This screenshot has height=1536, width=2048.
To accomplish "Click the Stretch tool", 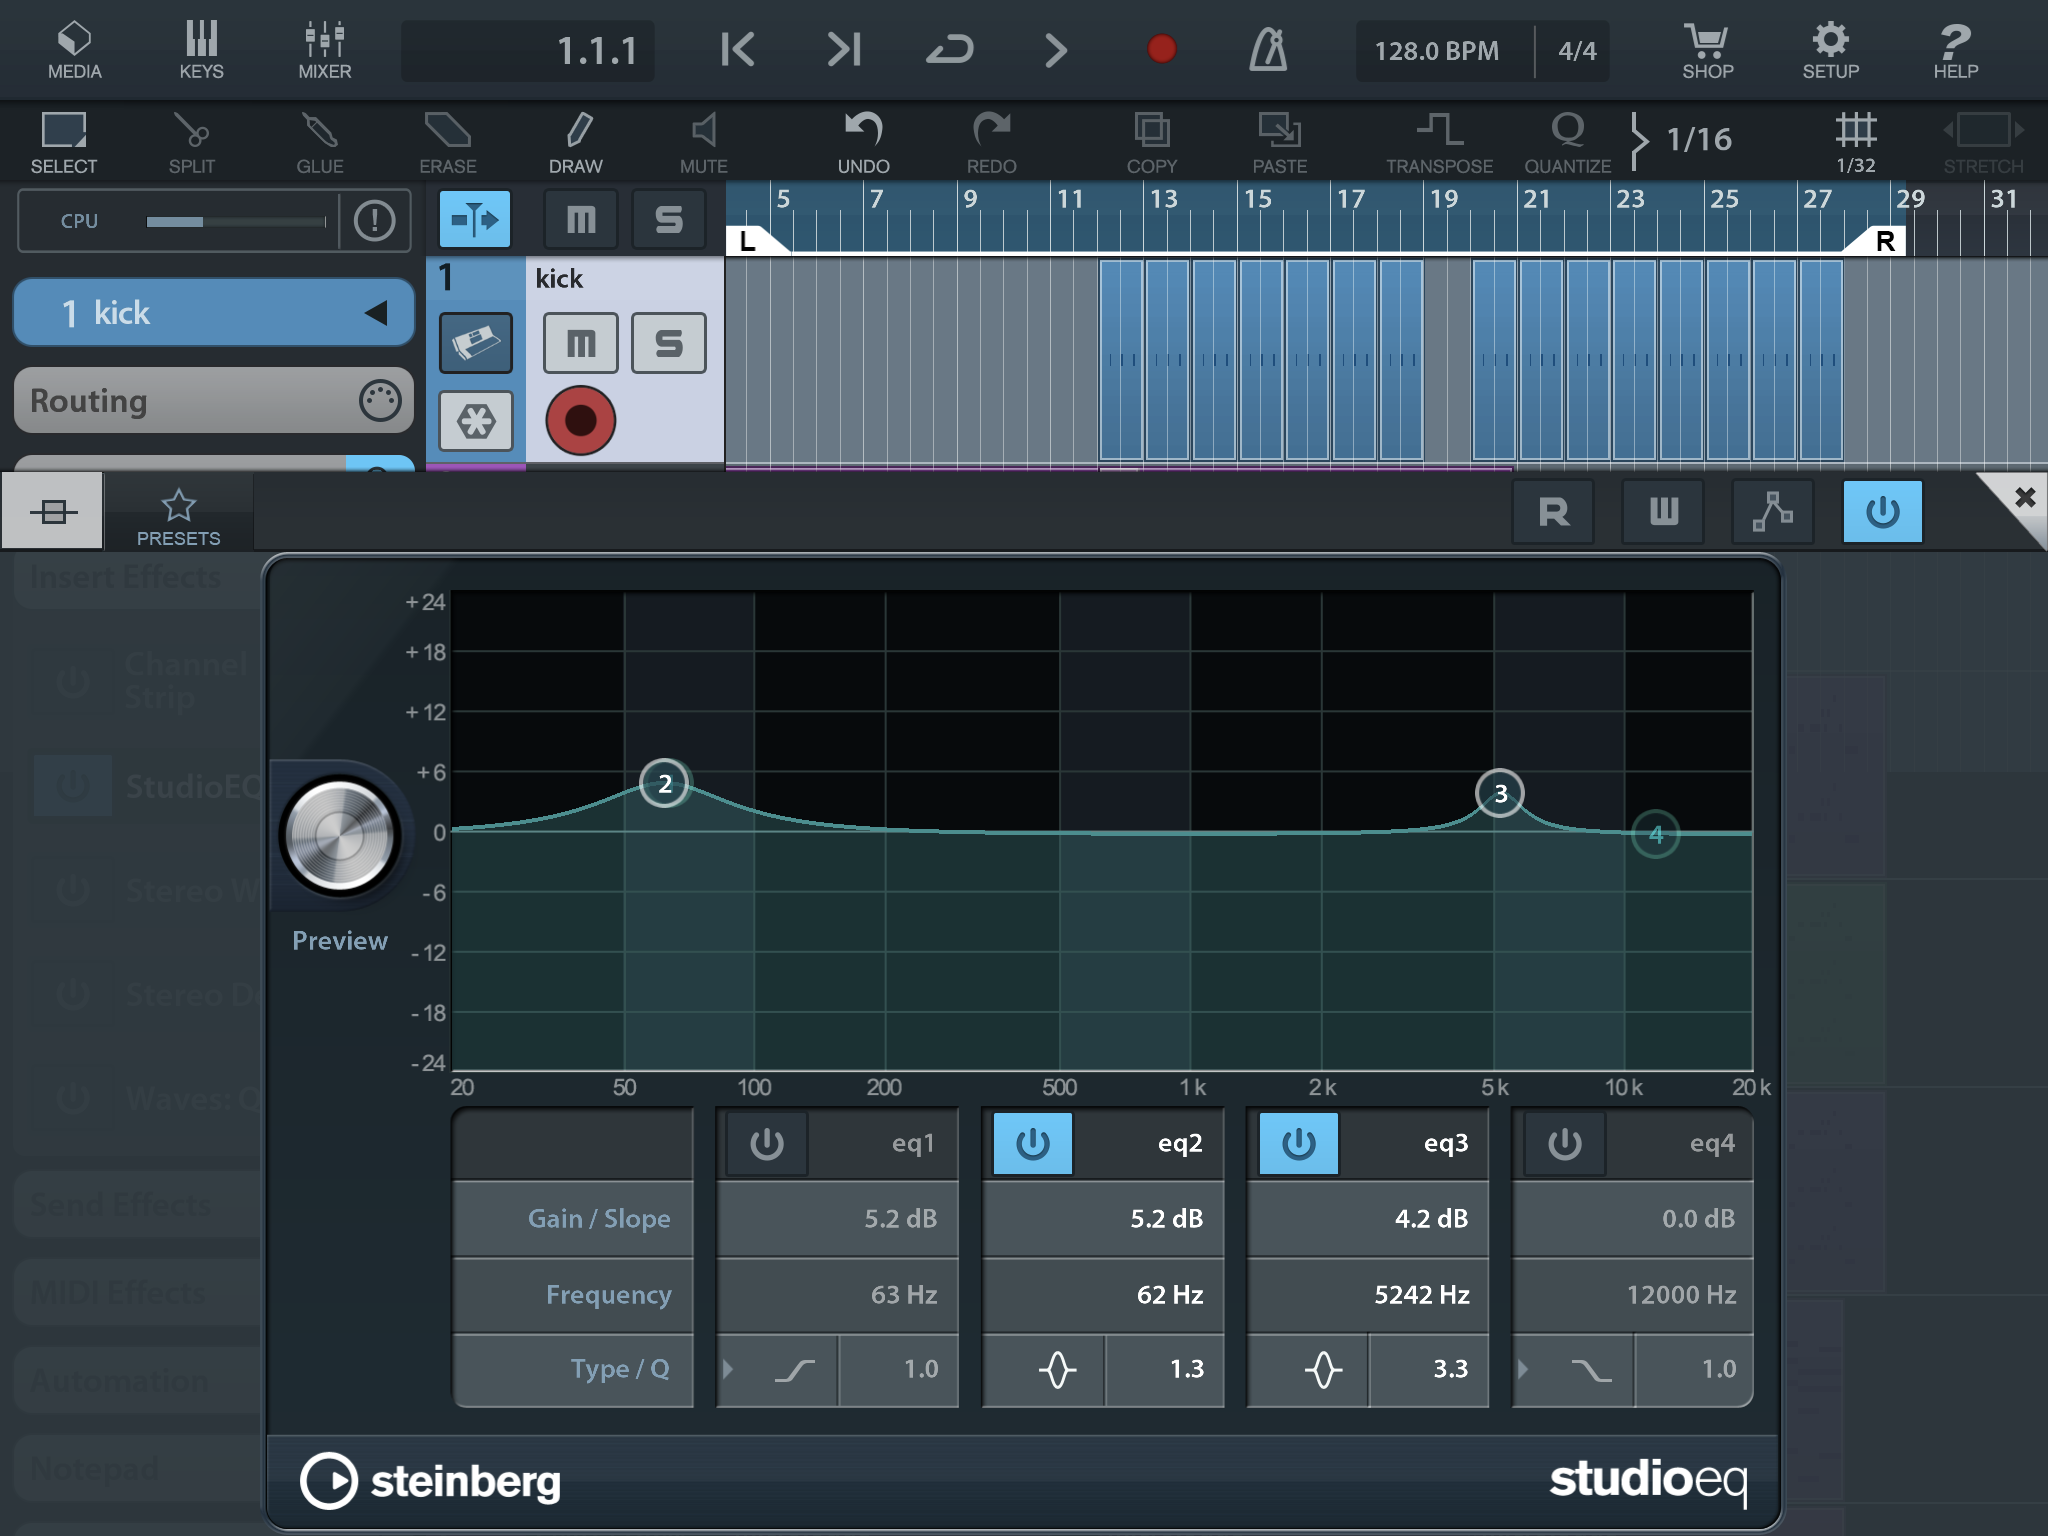I will (x=1984, y=142).
